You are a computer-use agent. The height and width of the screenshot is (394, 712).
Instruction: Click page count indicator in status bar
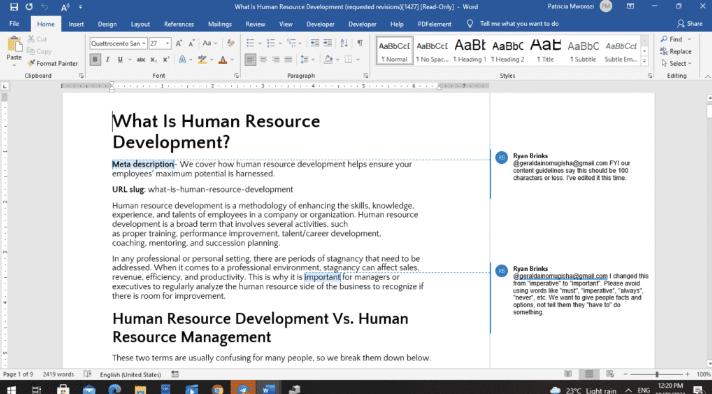tap(18, 374)
